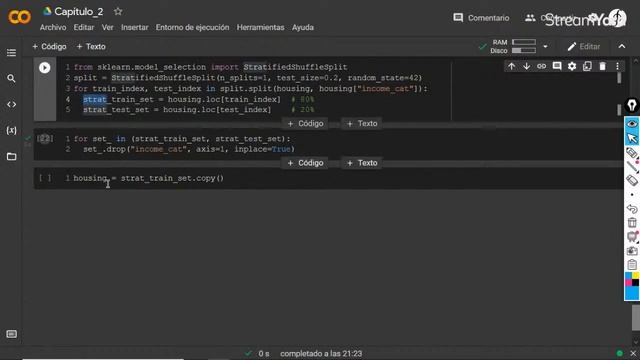Mirror the cell in a tab
This screenshot has width=640, height=360.
[587, 66]
